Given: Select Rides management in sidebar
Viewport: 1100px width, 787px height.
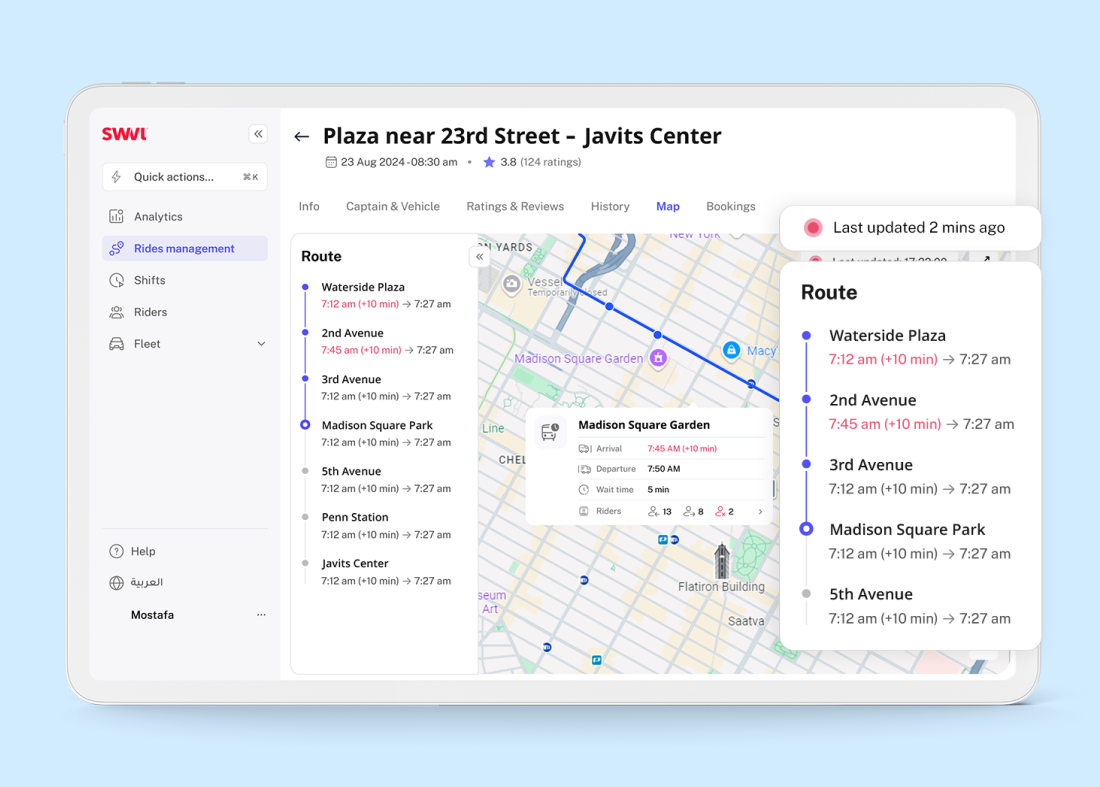Looking at the screenshot, I should 185,248.
